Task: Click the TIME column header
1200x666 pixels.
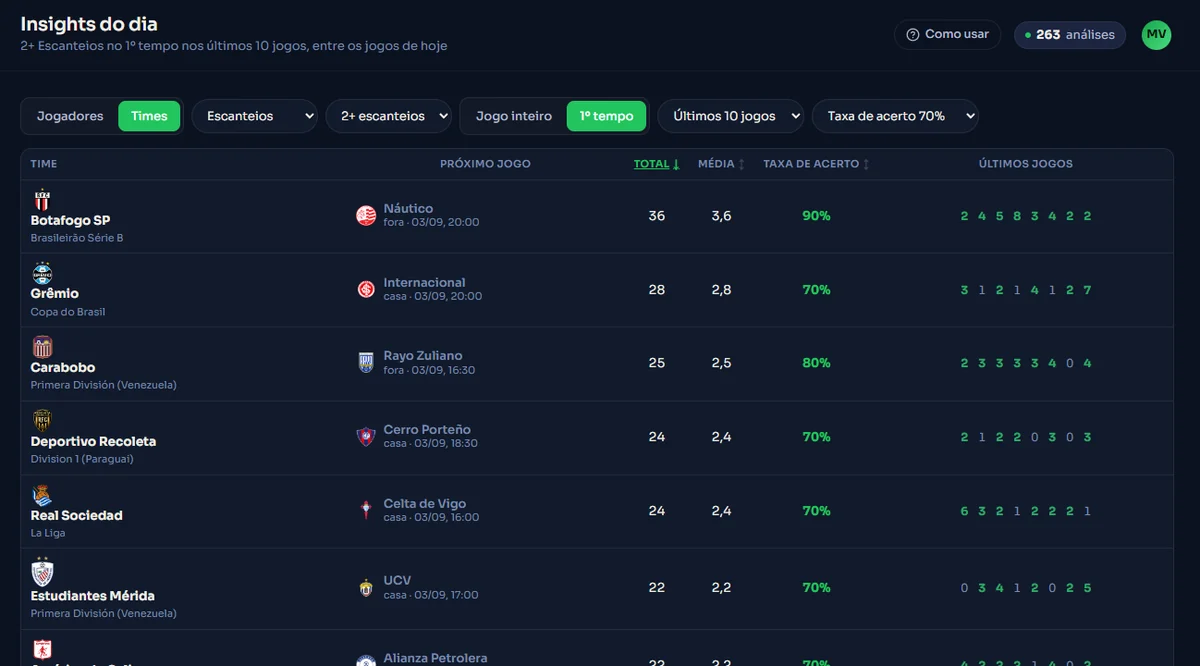Action: tap(44, 164)
